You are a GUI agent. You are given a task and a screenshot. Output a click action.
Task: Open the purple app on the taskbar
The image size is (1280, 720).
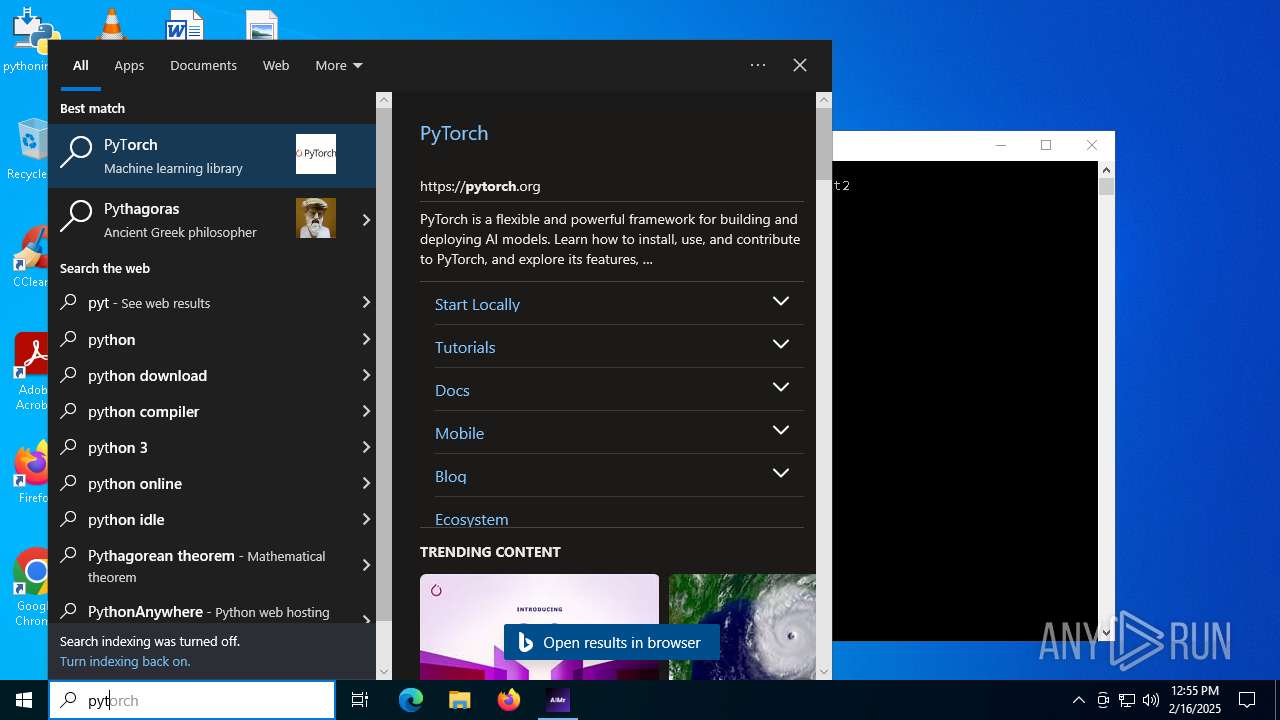pyautogui.click(x=558, y=700)
